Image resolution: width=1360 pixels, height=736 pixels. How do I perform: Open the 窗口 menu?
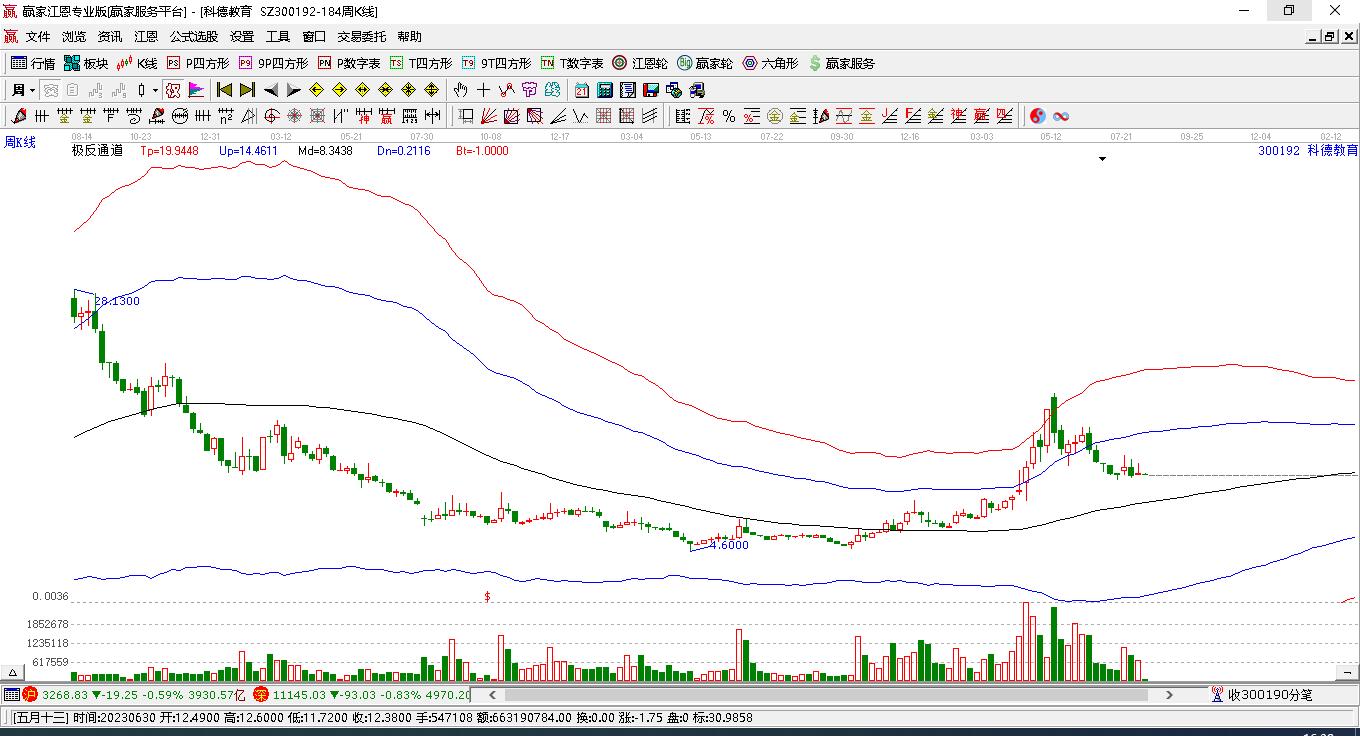point(314,37)
